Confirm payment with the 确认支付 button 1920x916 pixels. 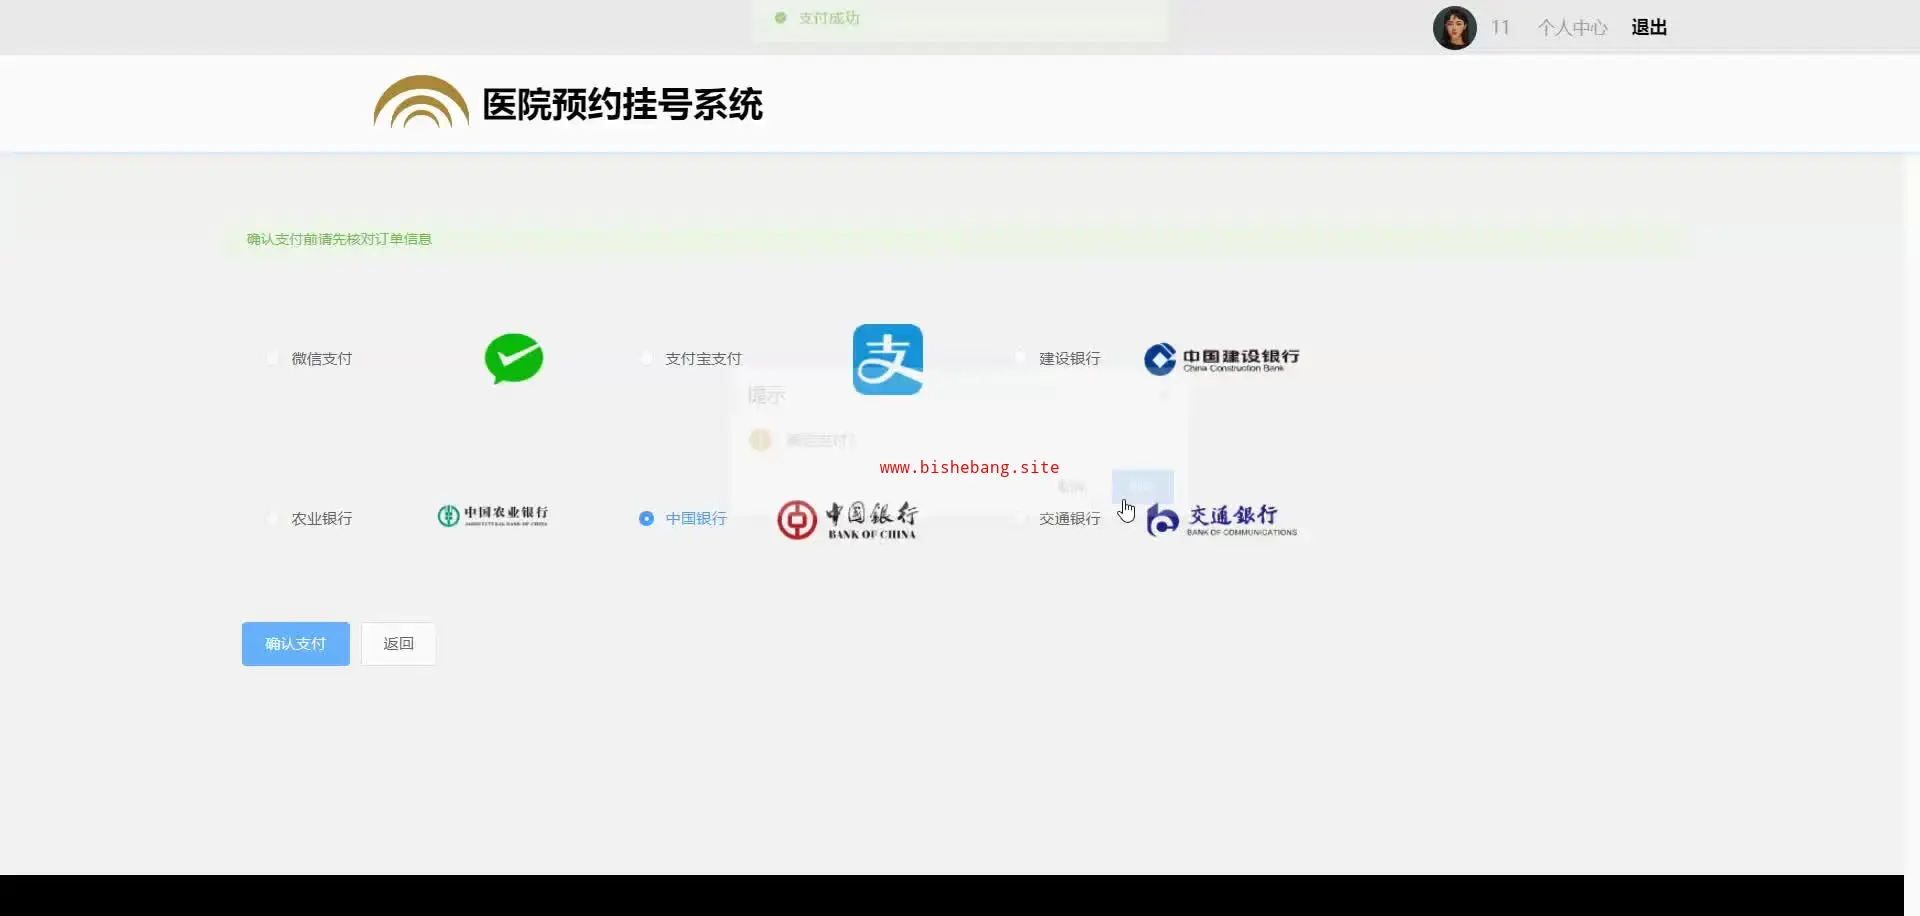click(296, 644)
